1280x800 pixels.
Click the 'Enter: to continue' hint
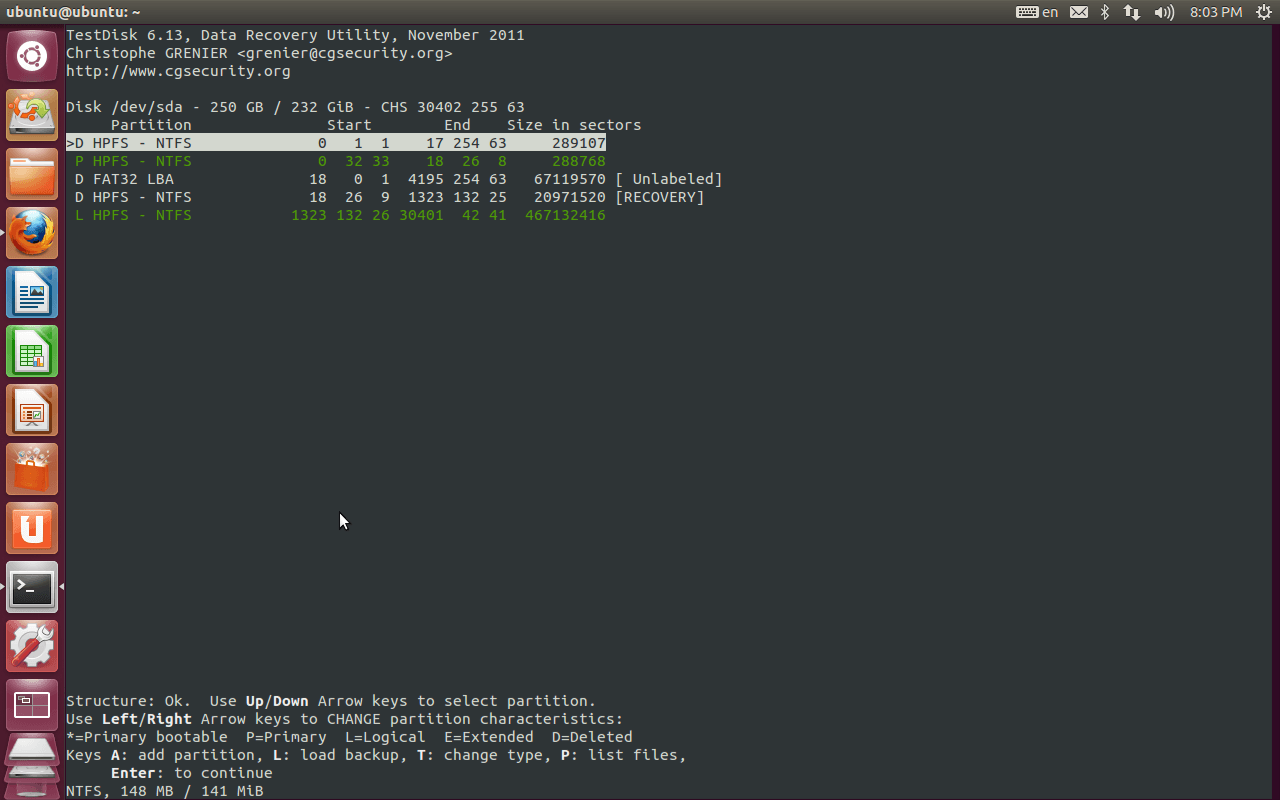(192, 773)
